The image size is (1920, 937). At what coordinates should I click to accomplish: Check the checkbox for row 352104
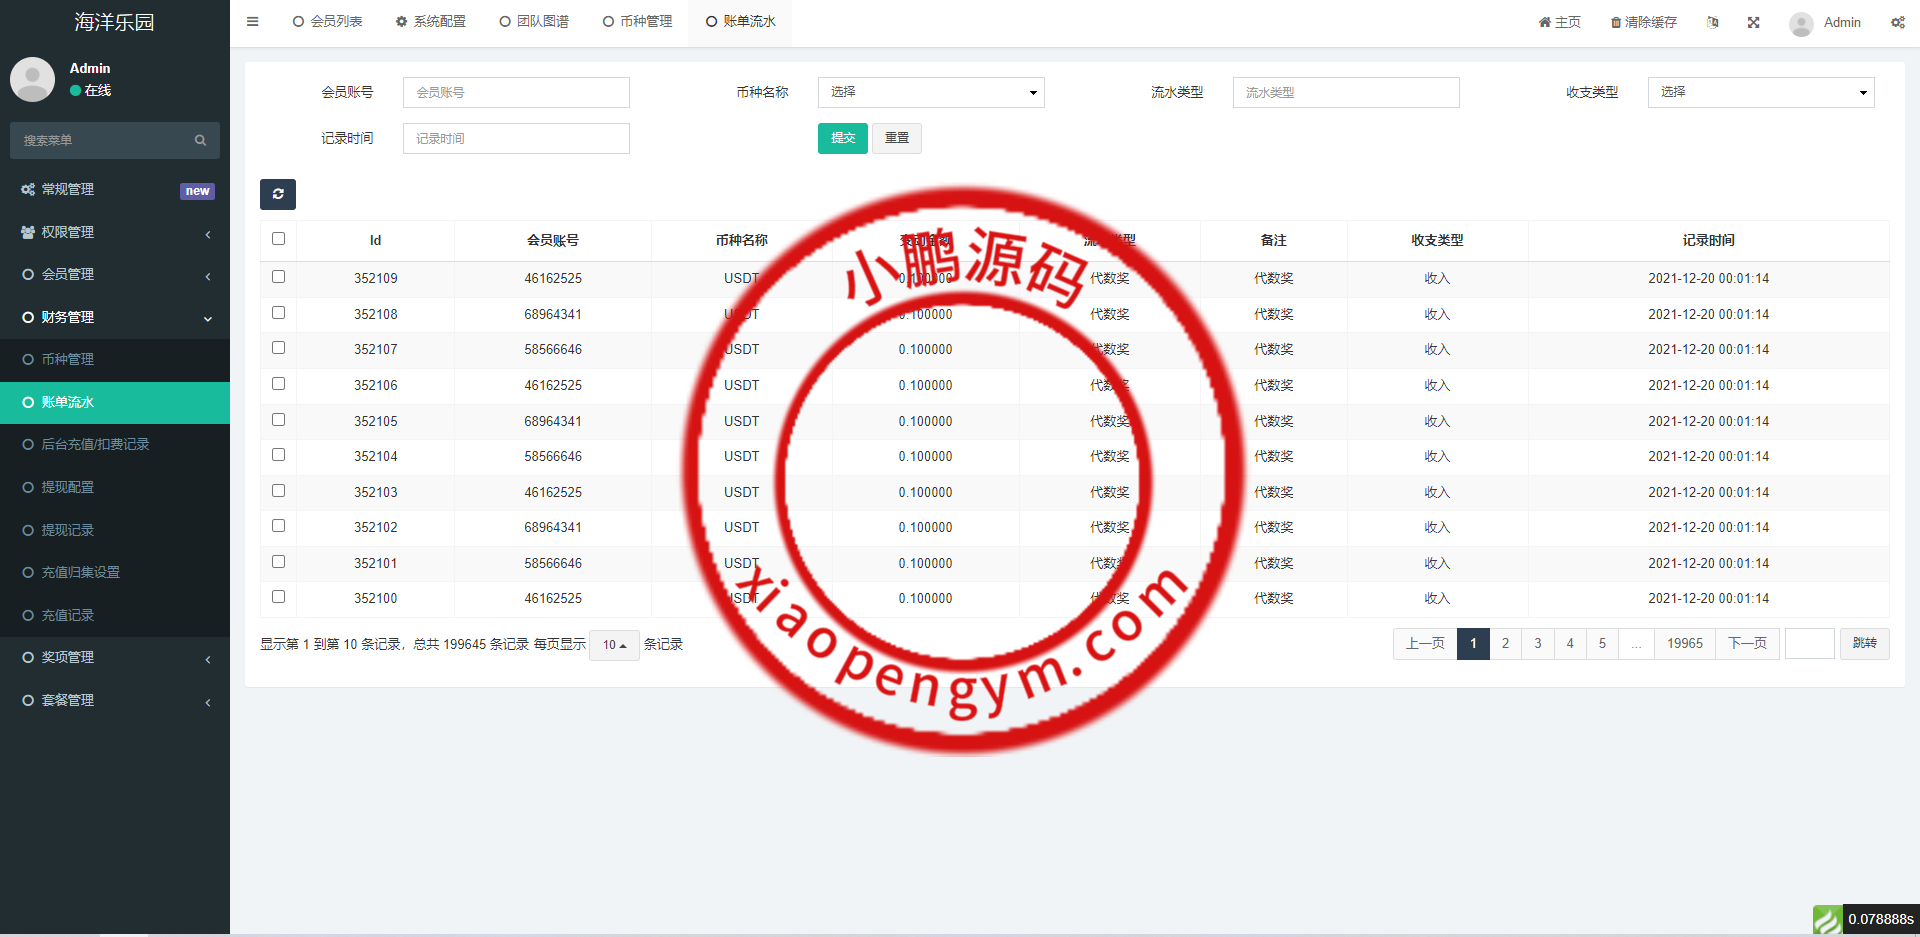click(x=278, y=455)
